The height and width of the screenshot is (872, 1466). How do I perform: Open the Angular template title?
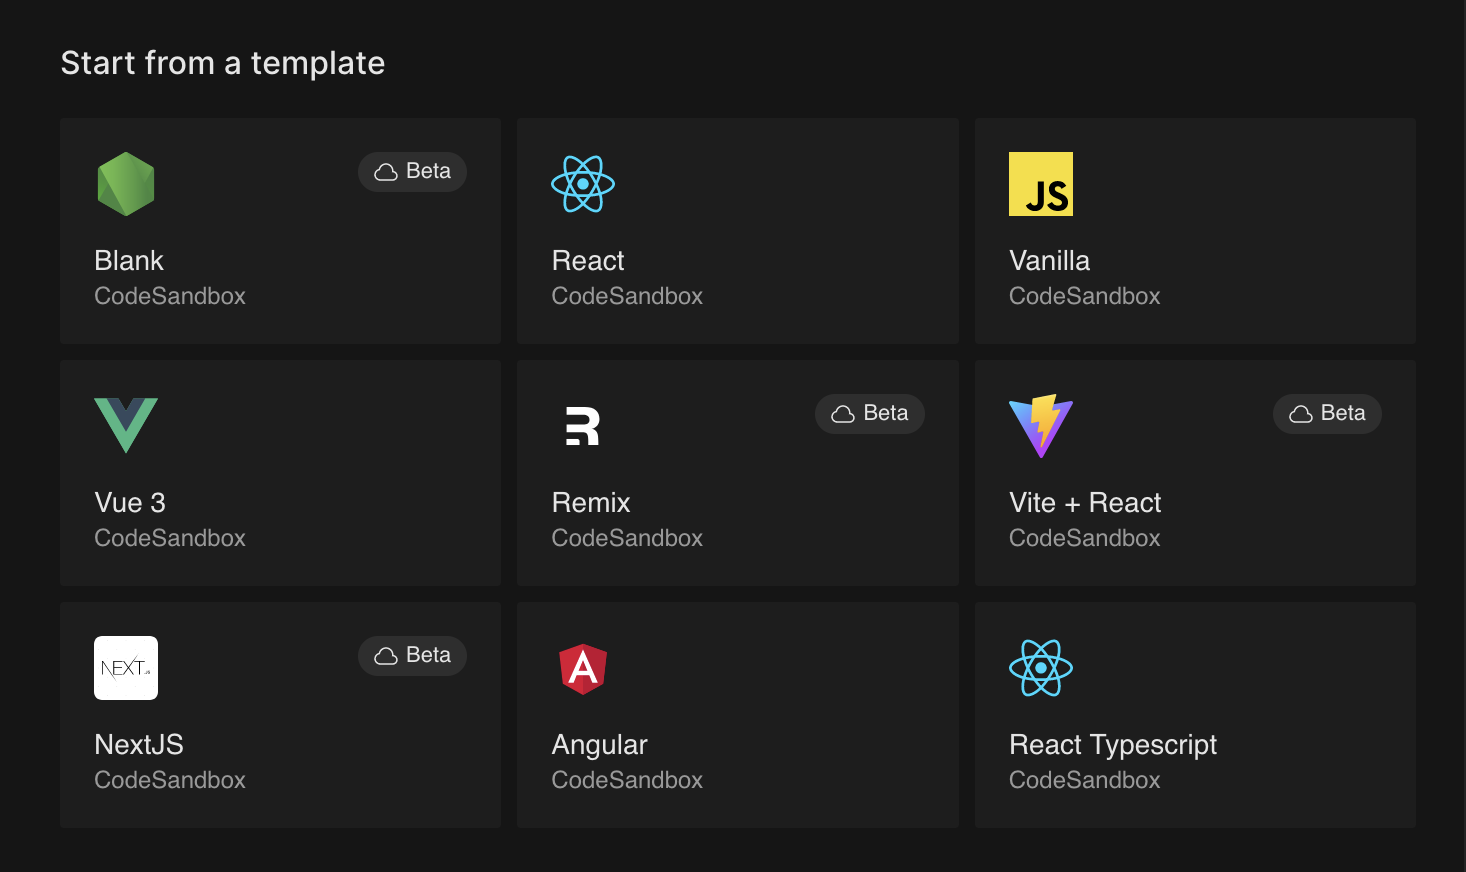click(x=600, y=745)
